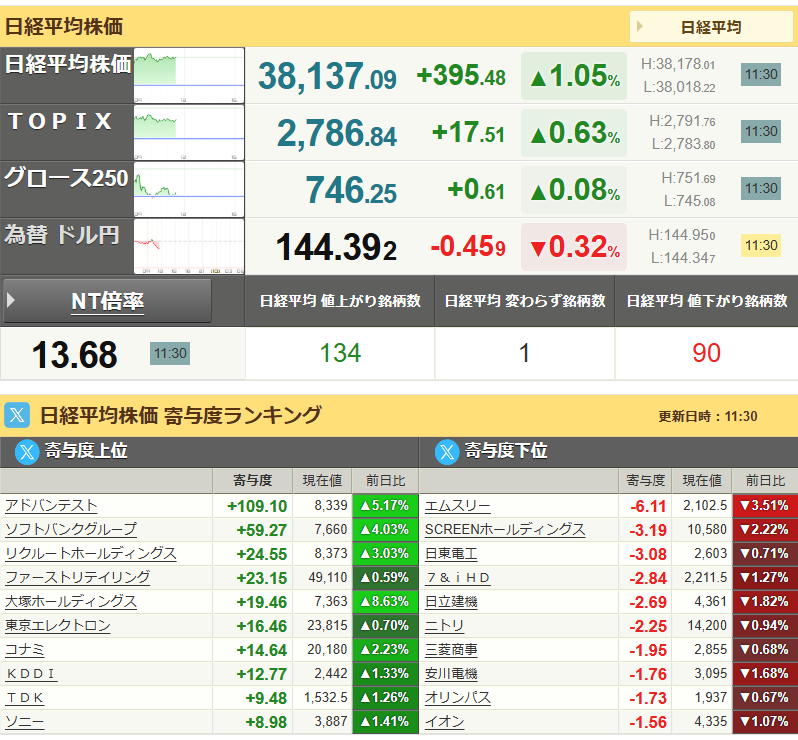Open the KDDI stock link
Viewport: 798px width, 740px height.
pyautogui.click(x=31, y=674)
